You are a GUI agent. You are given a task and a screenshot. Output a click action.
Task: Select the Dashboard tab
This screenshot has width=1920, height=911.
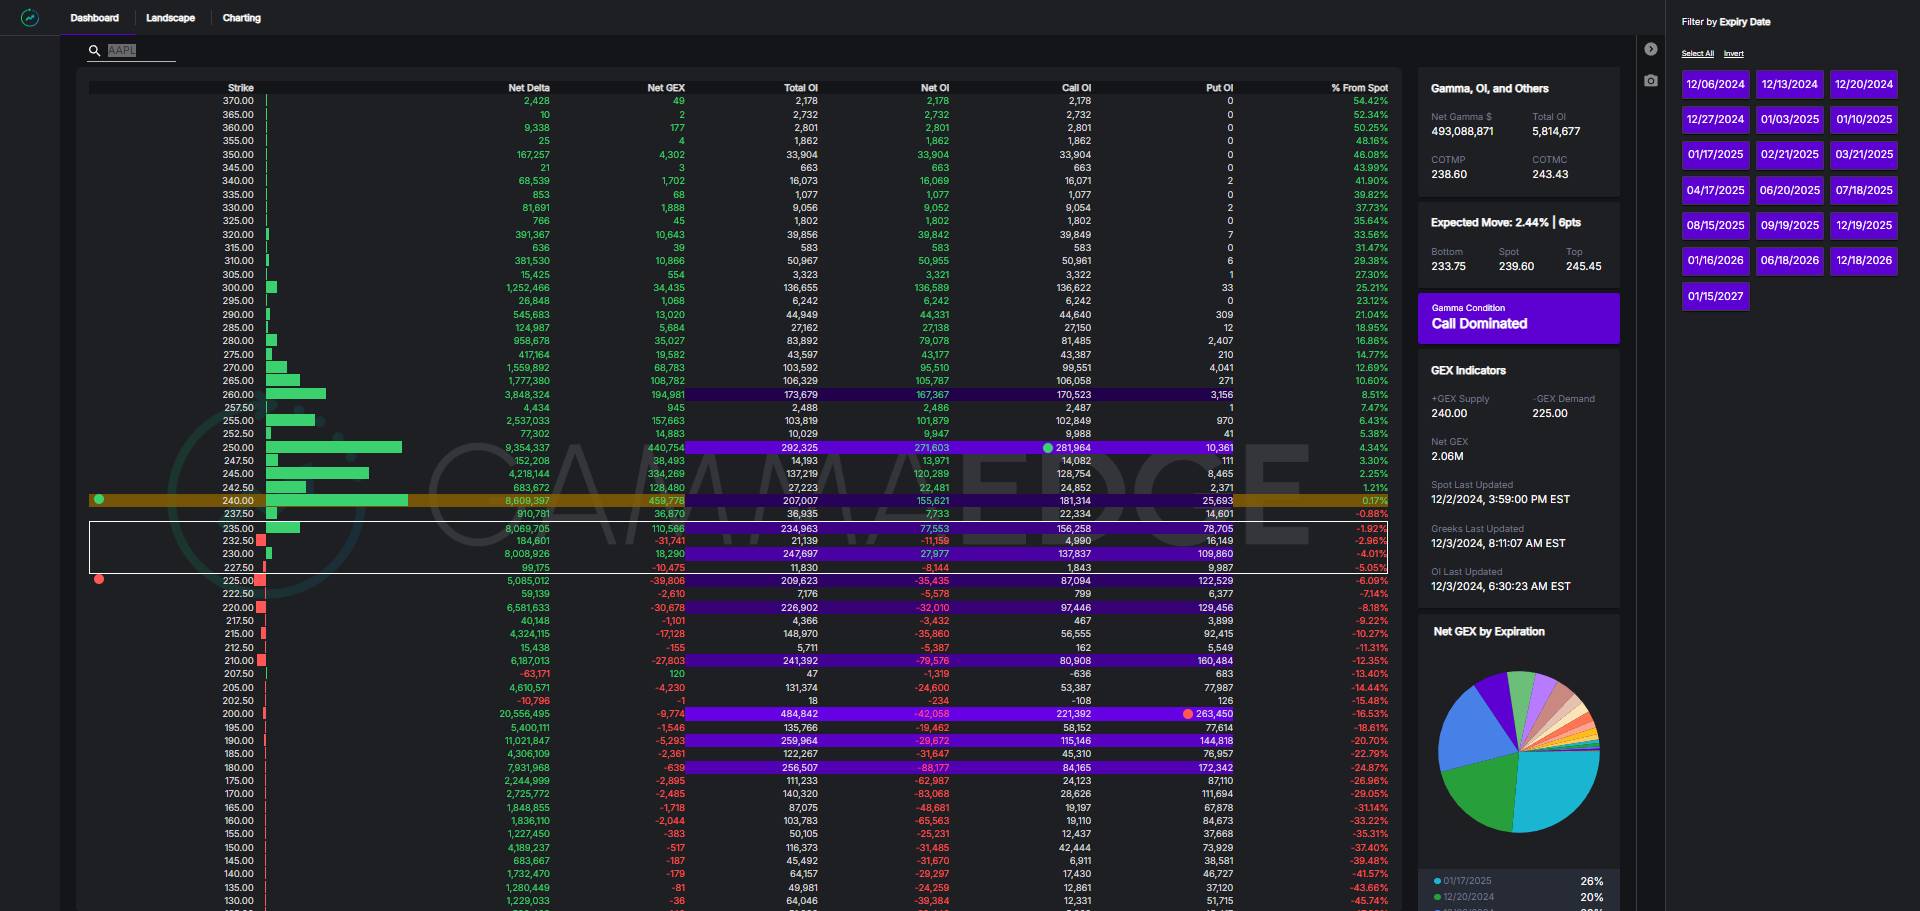tap(94, 18)
